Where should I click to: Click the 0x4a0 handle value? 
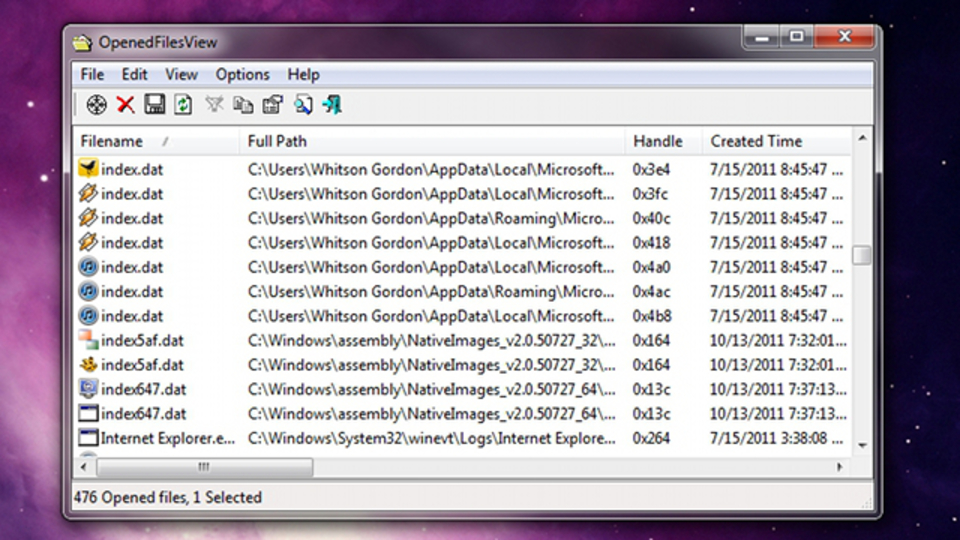651,268
